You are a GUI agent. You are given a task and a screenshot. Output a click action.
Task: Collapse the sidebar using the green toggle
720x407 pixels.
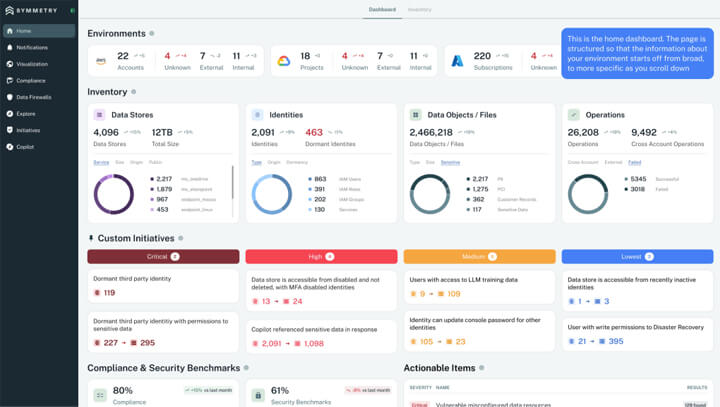click(x=72, y=10)
